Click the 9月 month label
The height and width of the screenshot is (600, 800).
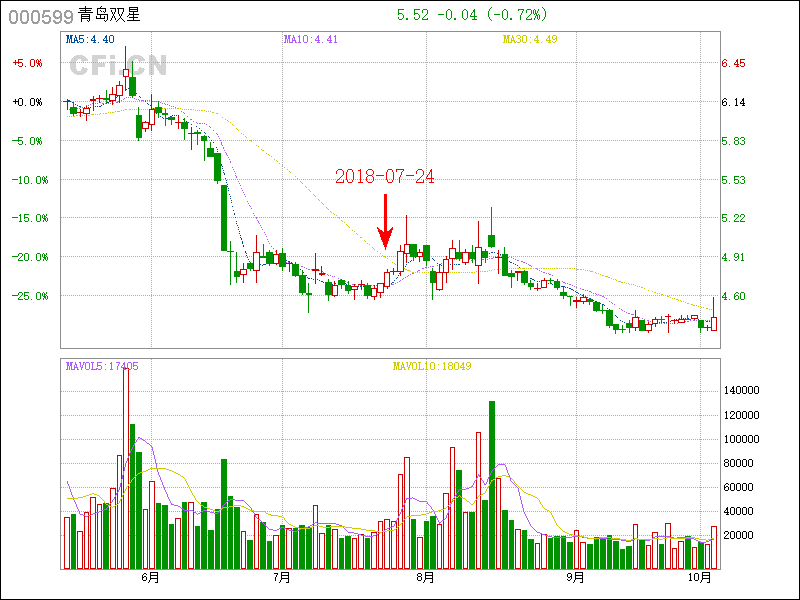tap(576, 578)
